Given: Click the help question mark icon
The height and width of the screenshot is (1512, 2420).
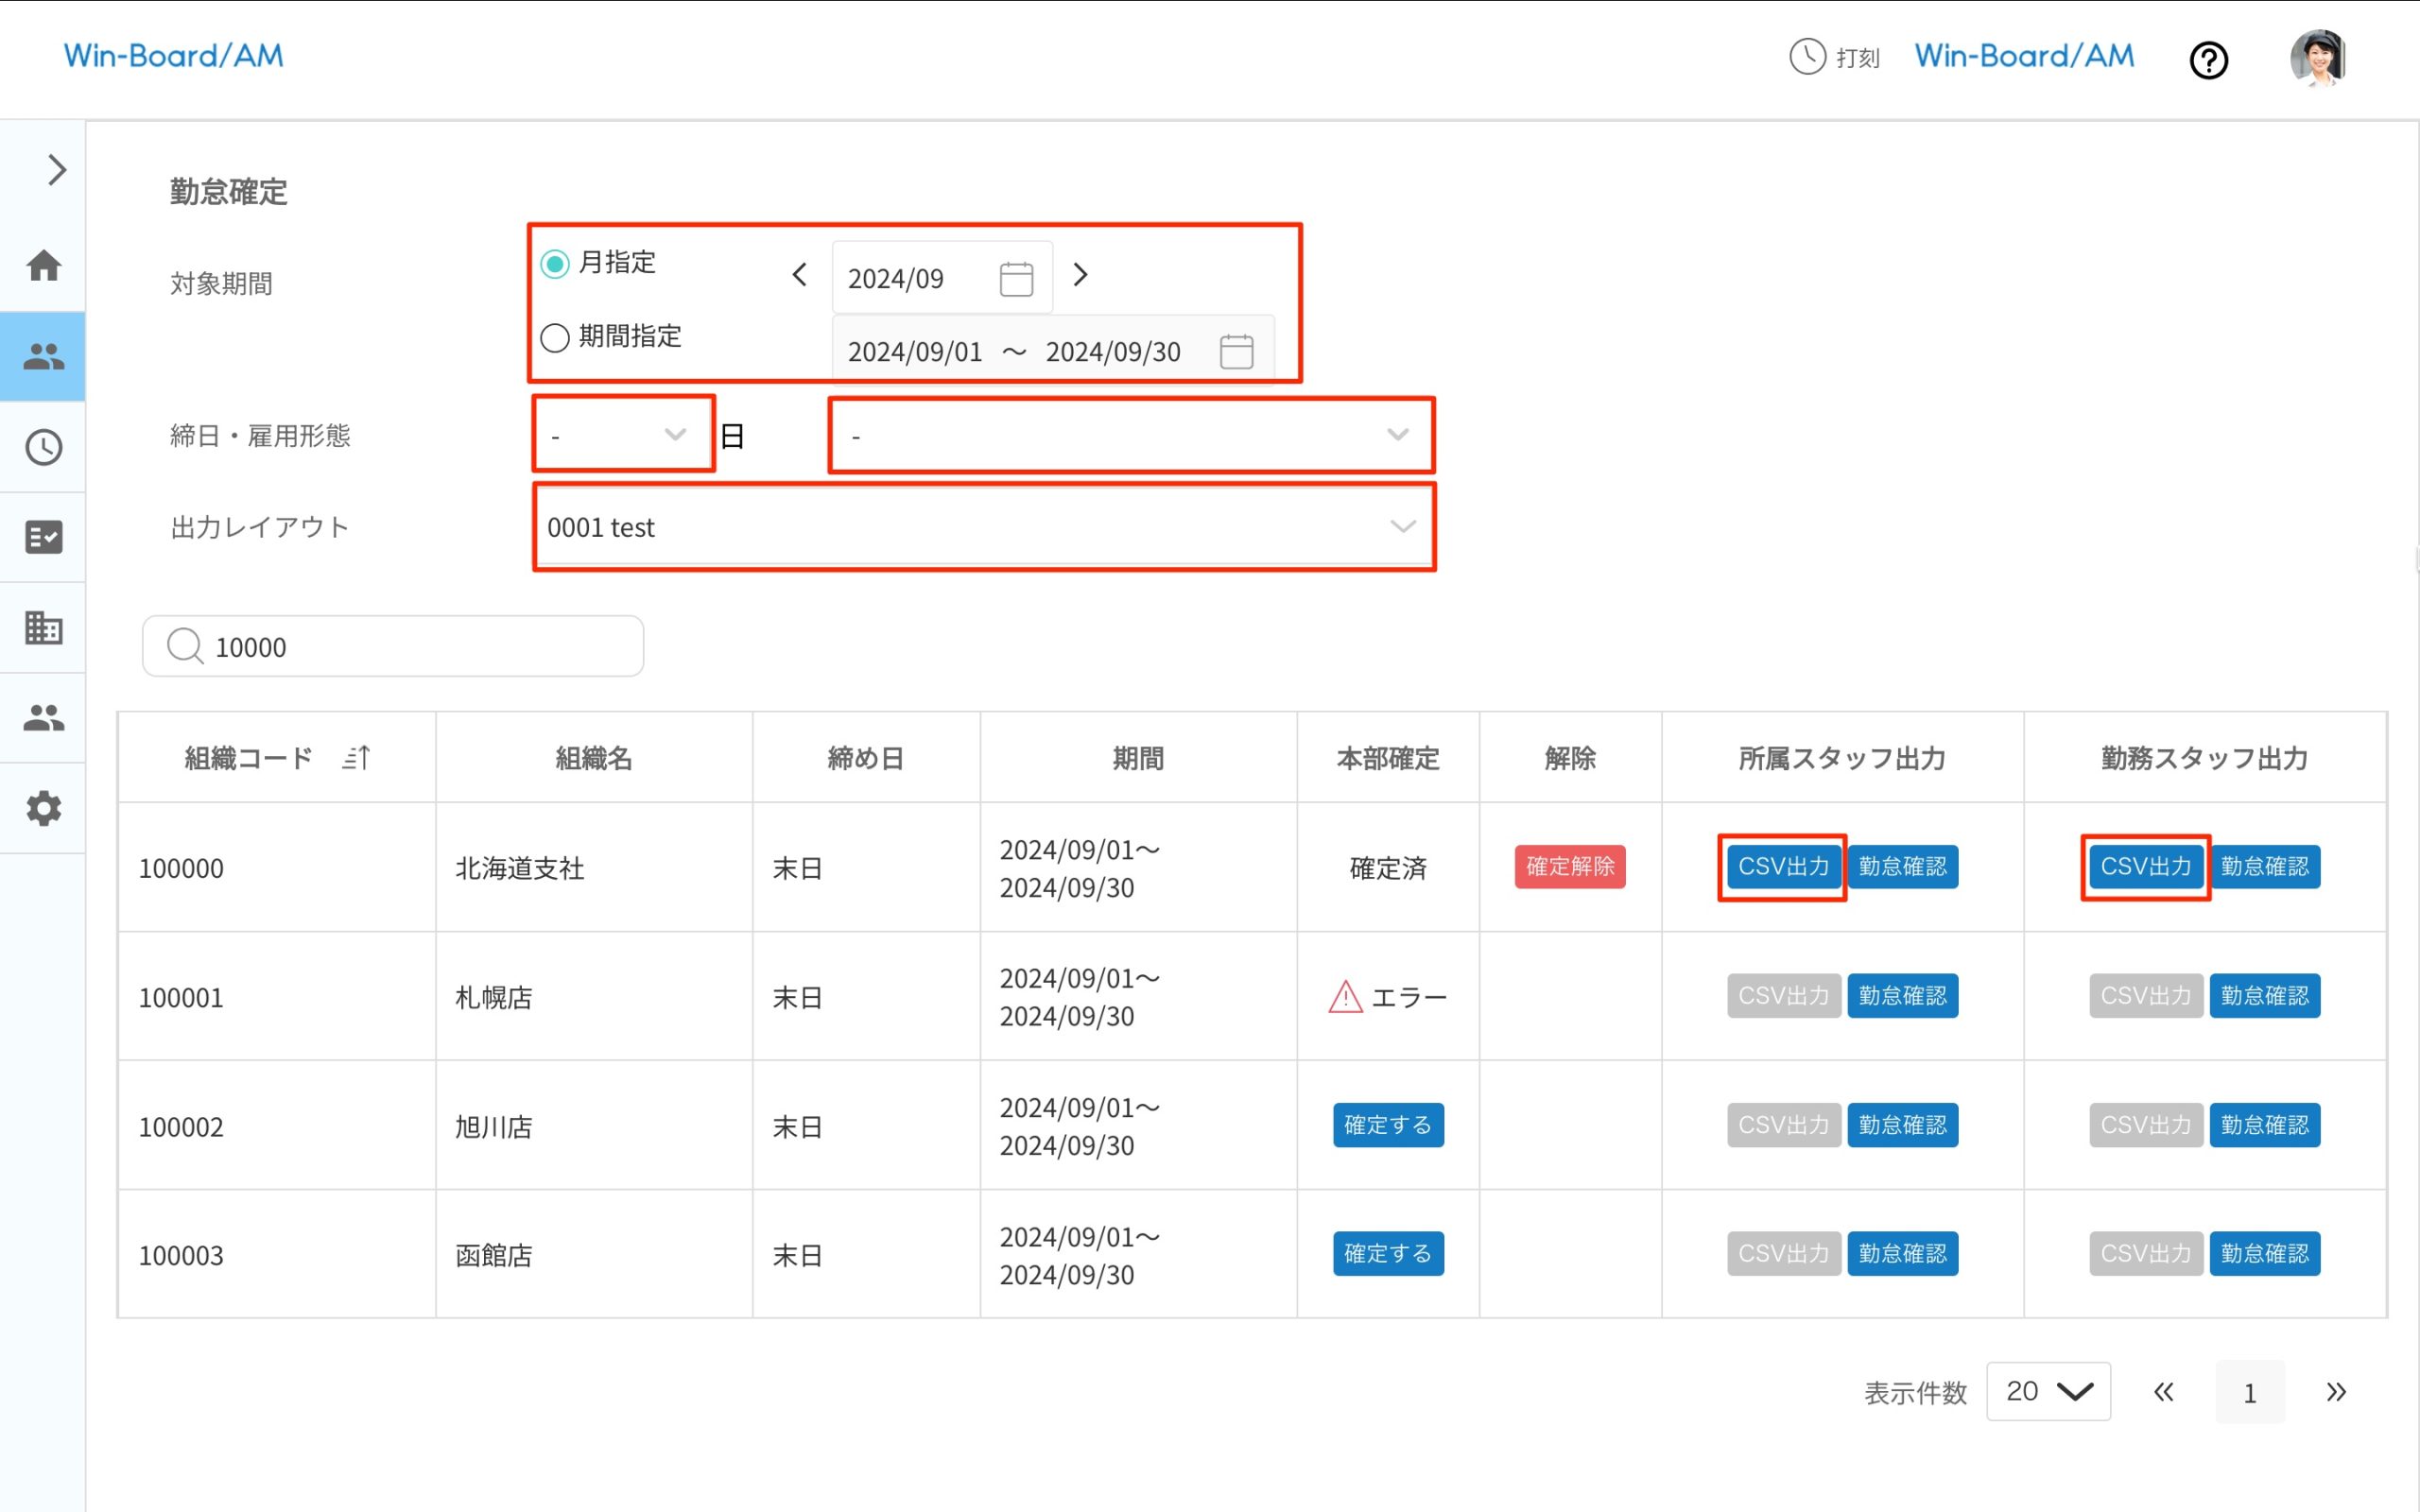Looking at the screenshot, I should click(2208, 60).
